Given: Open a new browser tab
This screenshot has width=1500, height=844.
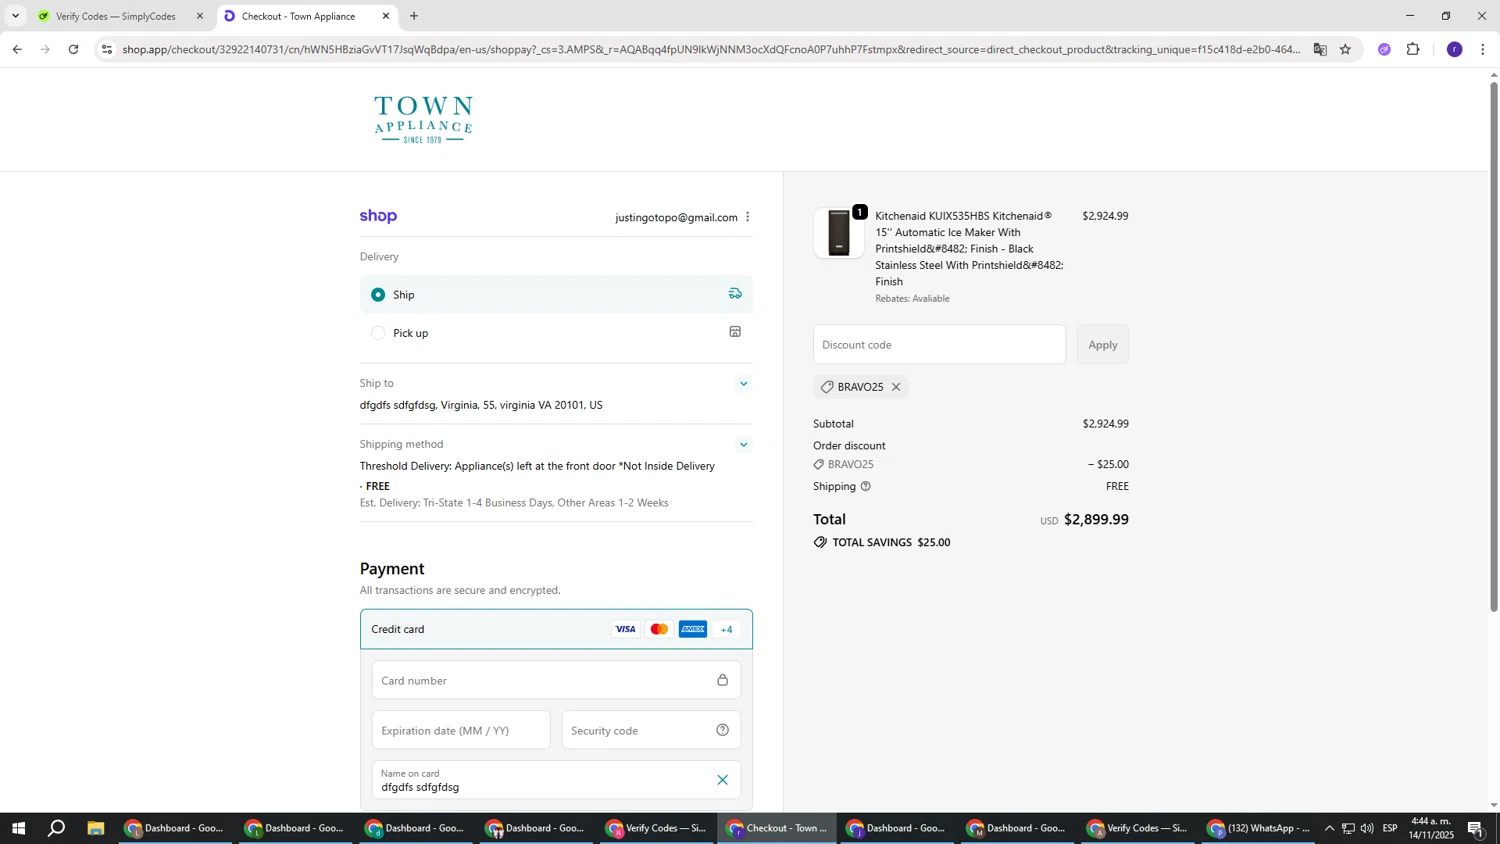Looking at the screenshot, I should pyautogui.click(x=414, y=16).
